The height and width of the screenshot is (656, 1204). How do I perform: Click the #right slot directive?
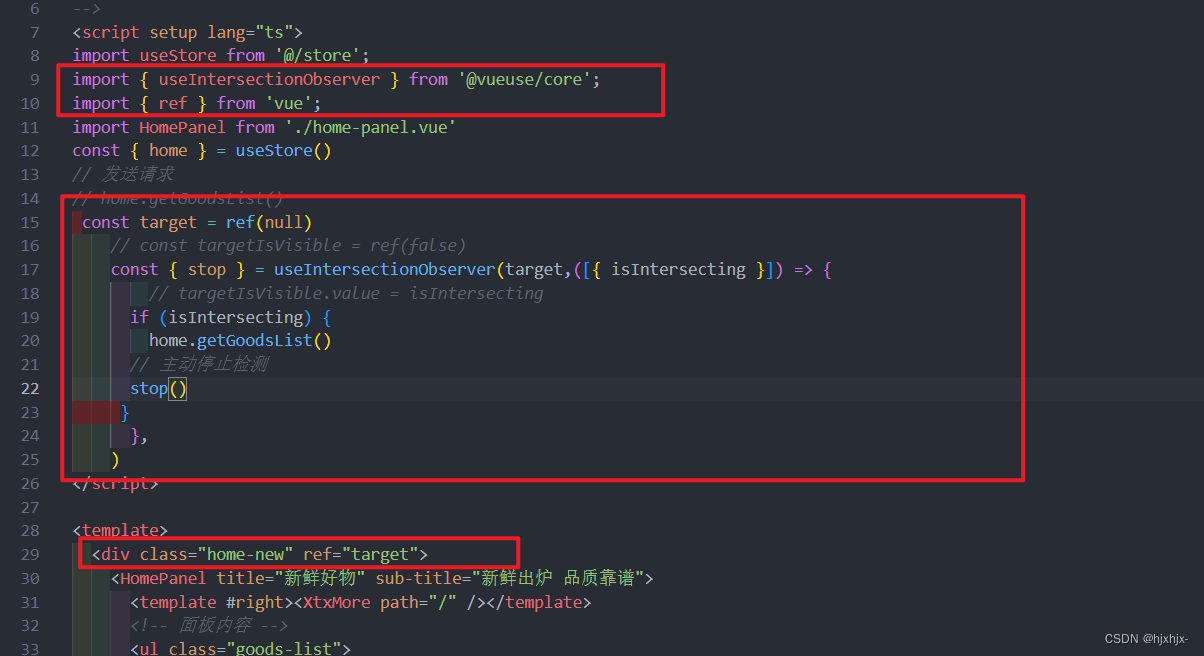point(255,603)
